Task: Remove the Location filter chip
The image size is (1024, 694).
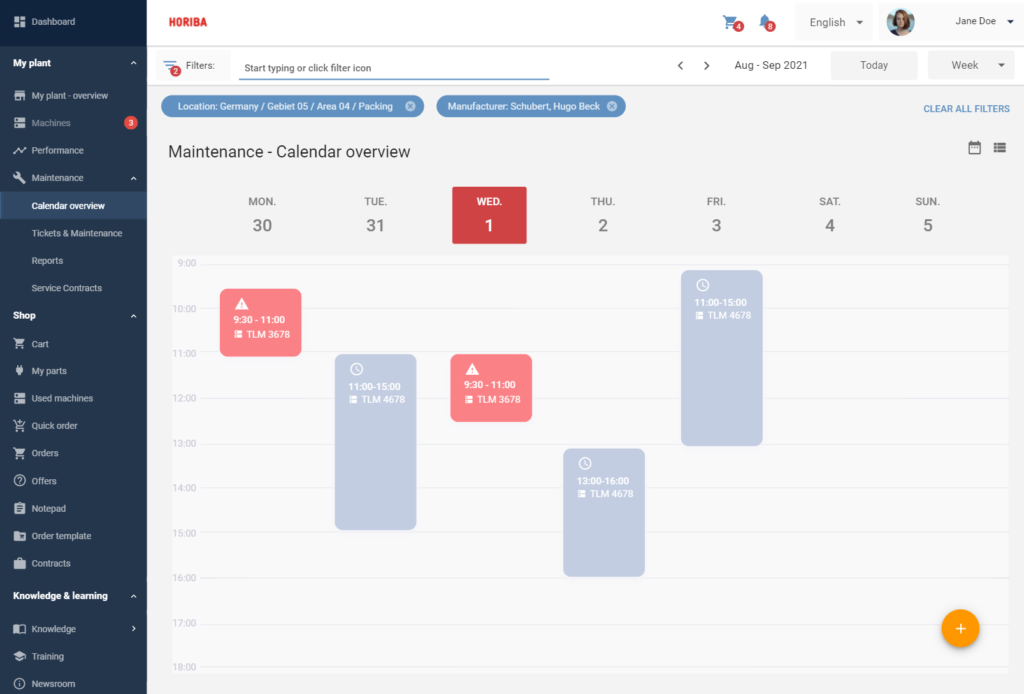Action: [x=410, y=106]
